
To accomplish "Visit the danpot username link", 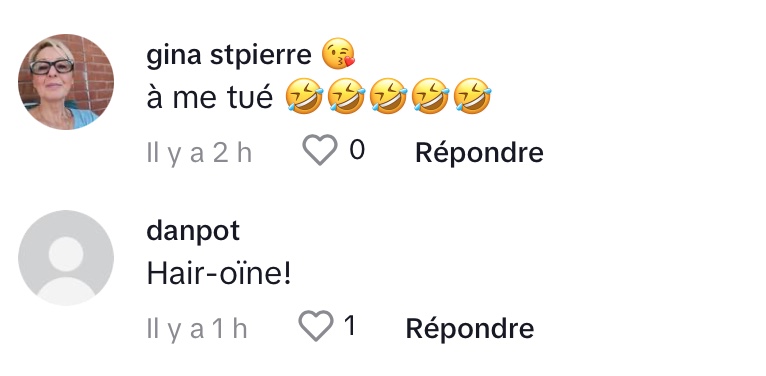I will (x=193, y=230).
